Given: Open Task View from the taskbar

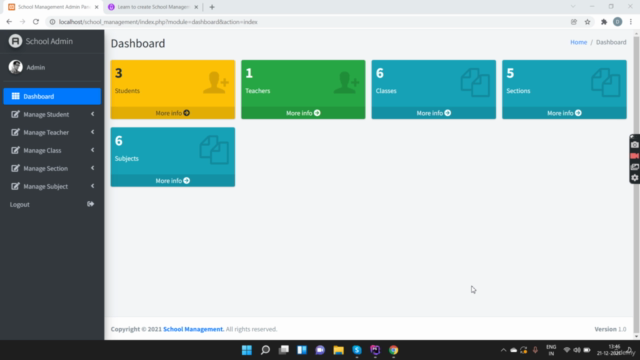Looking at the screenshot, I should pos(284,350).
